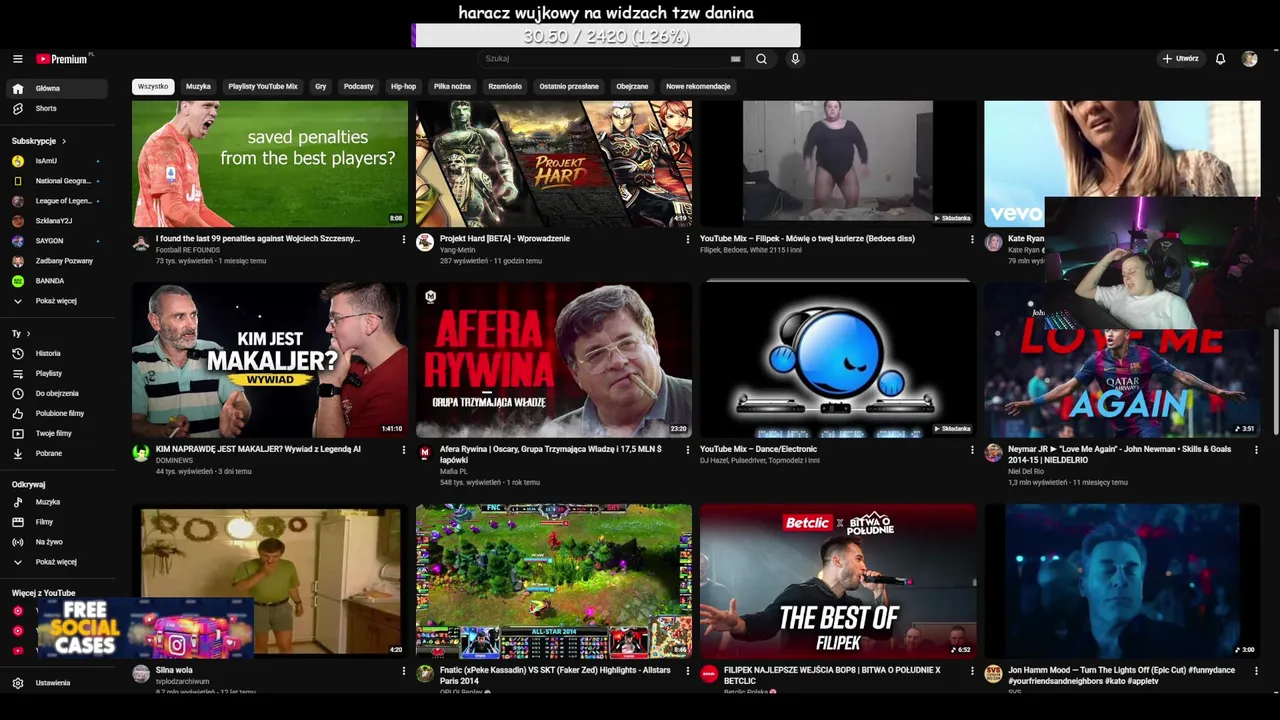
Task: Open BANNDA subscription channel
Action: point(55,281)
